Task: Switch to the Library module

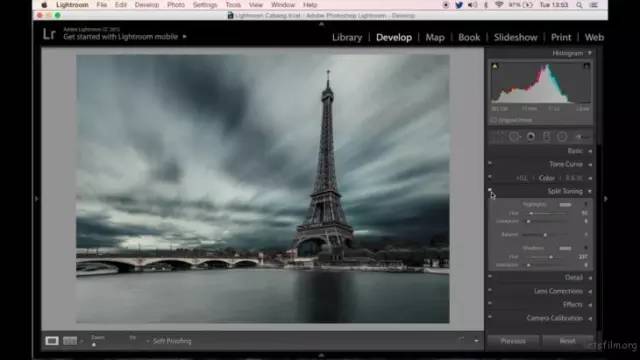Action: pyautogui.click(x=347, y=37)
